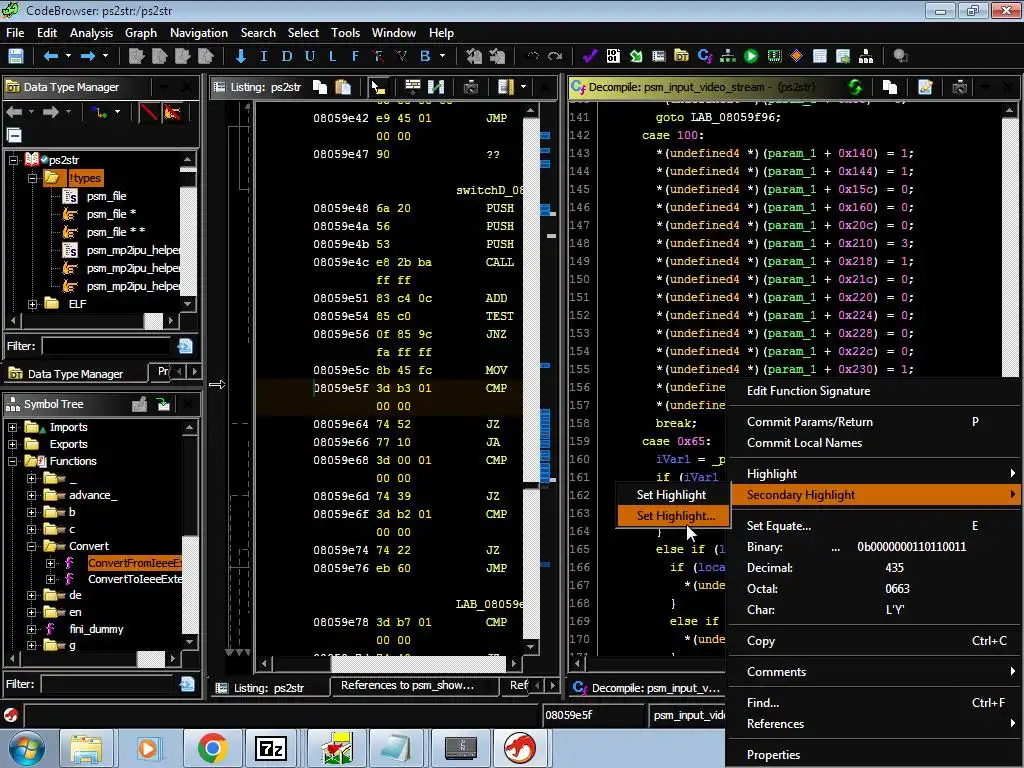Open Chrome from the Windows taskbar

(x=212, y=748)
